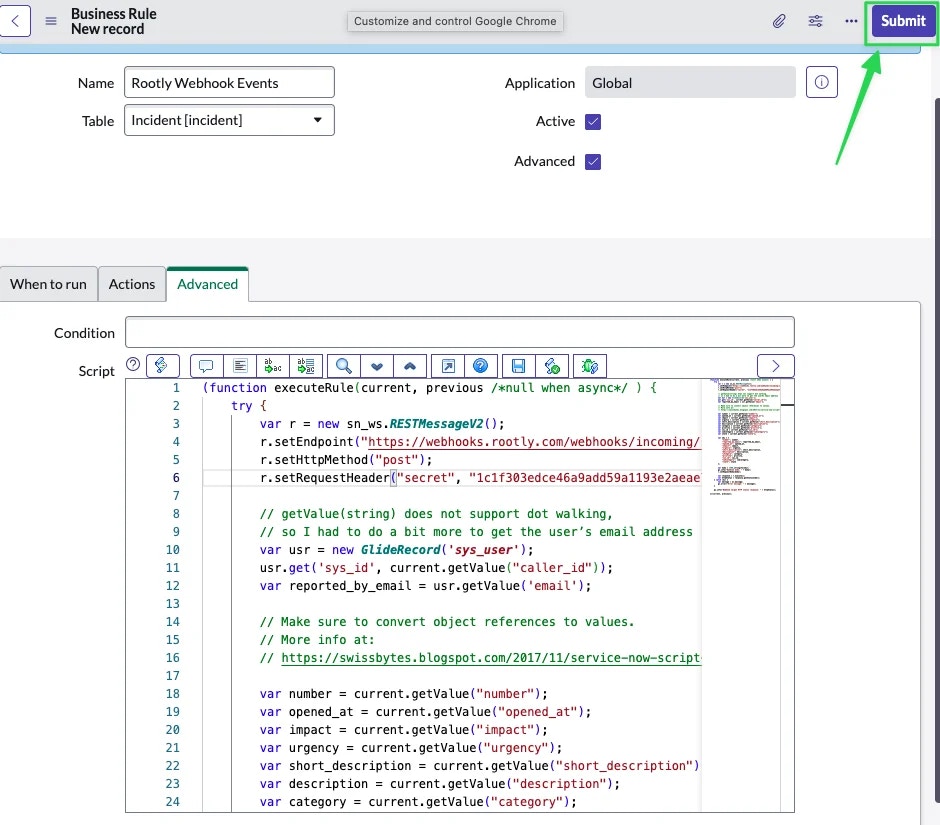
Task: Click the syntax check script icon
Action: (552, 366)
